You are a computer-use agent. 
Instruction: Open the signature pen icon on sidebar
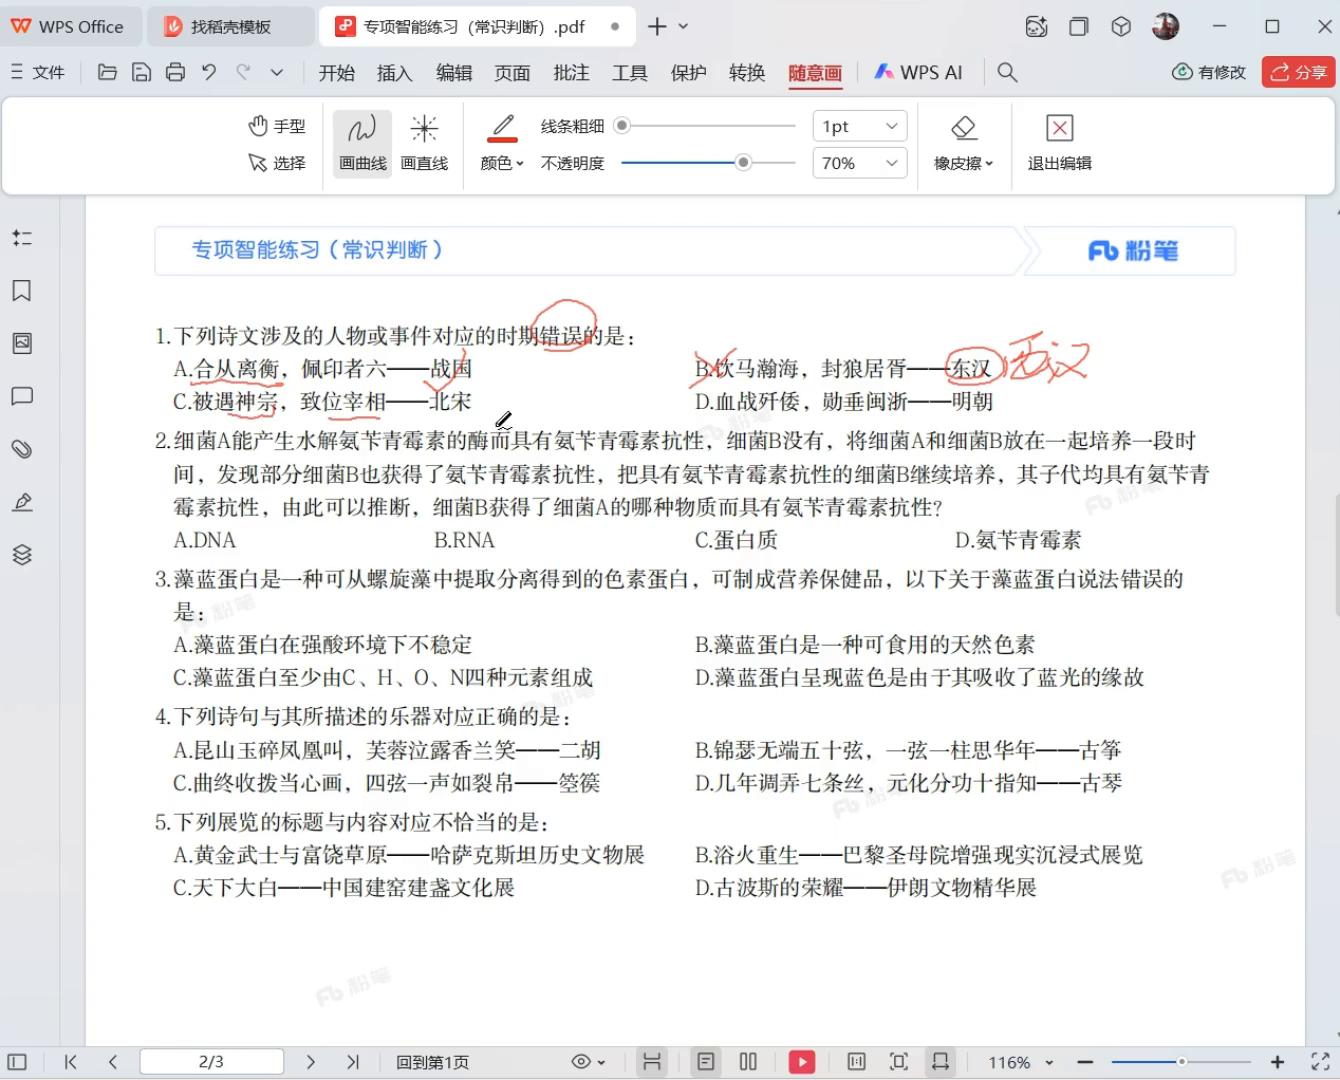(22, 502)
